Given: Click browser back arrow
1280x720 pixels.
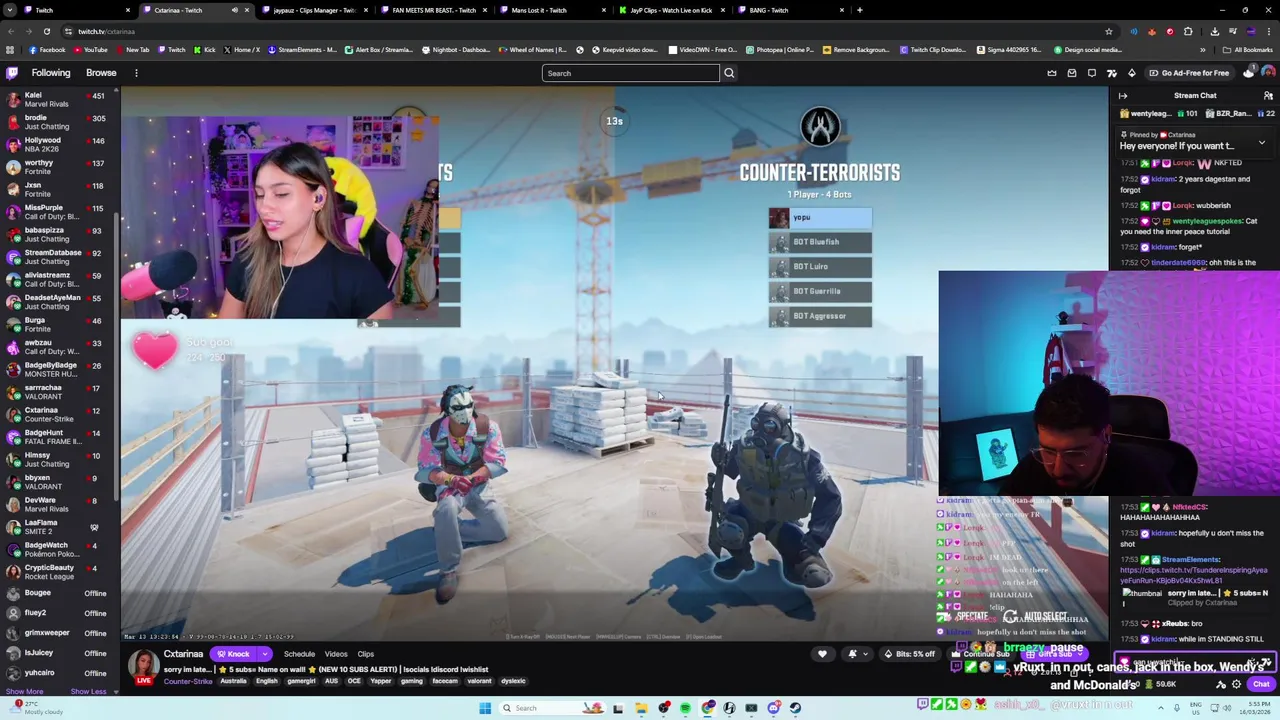Looking at the screenshot, I should pyautogui.click(x=11, y=31).
